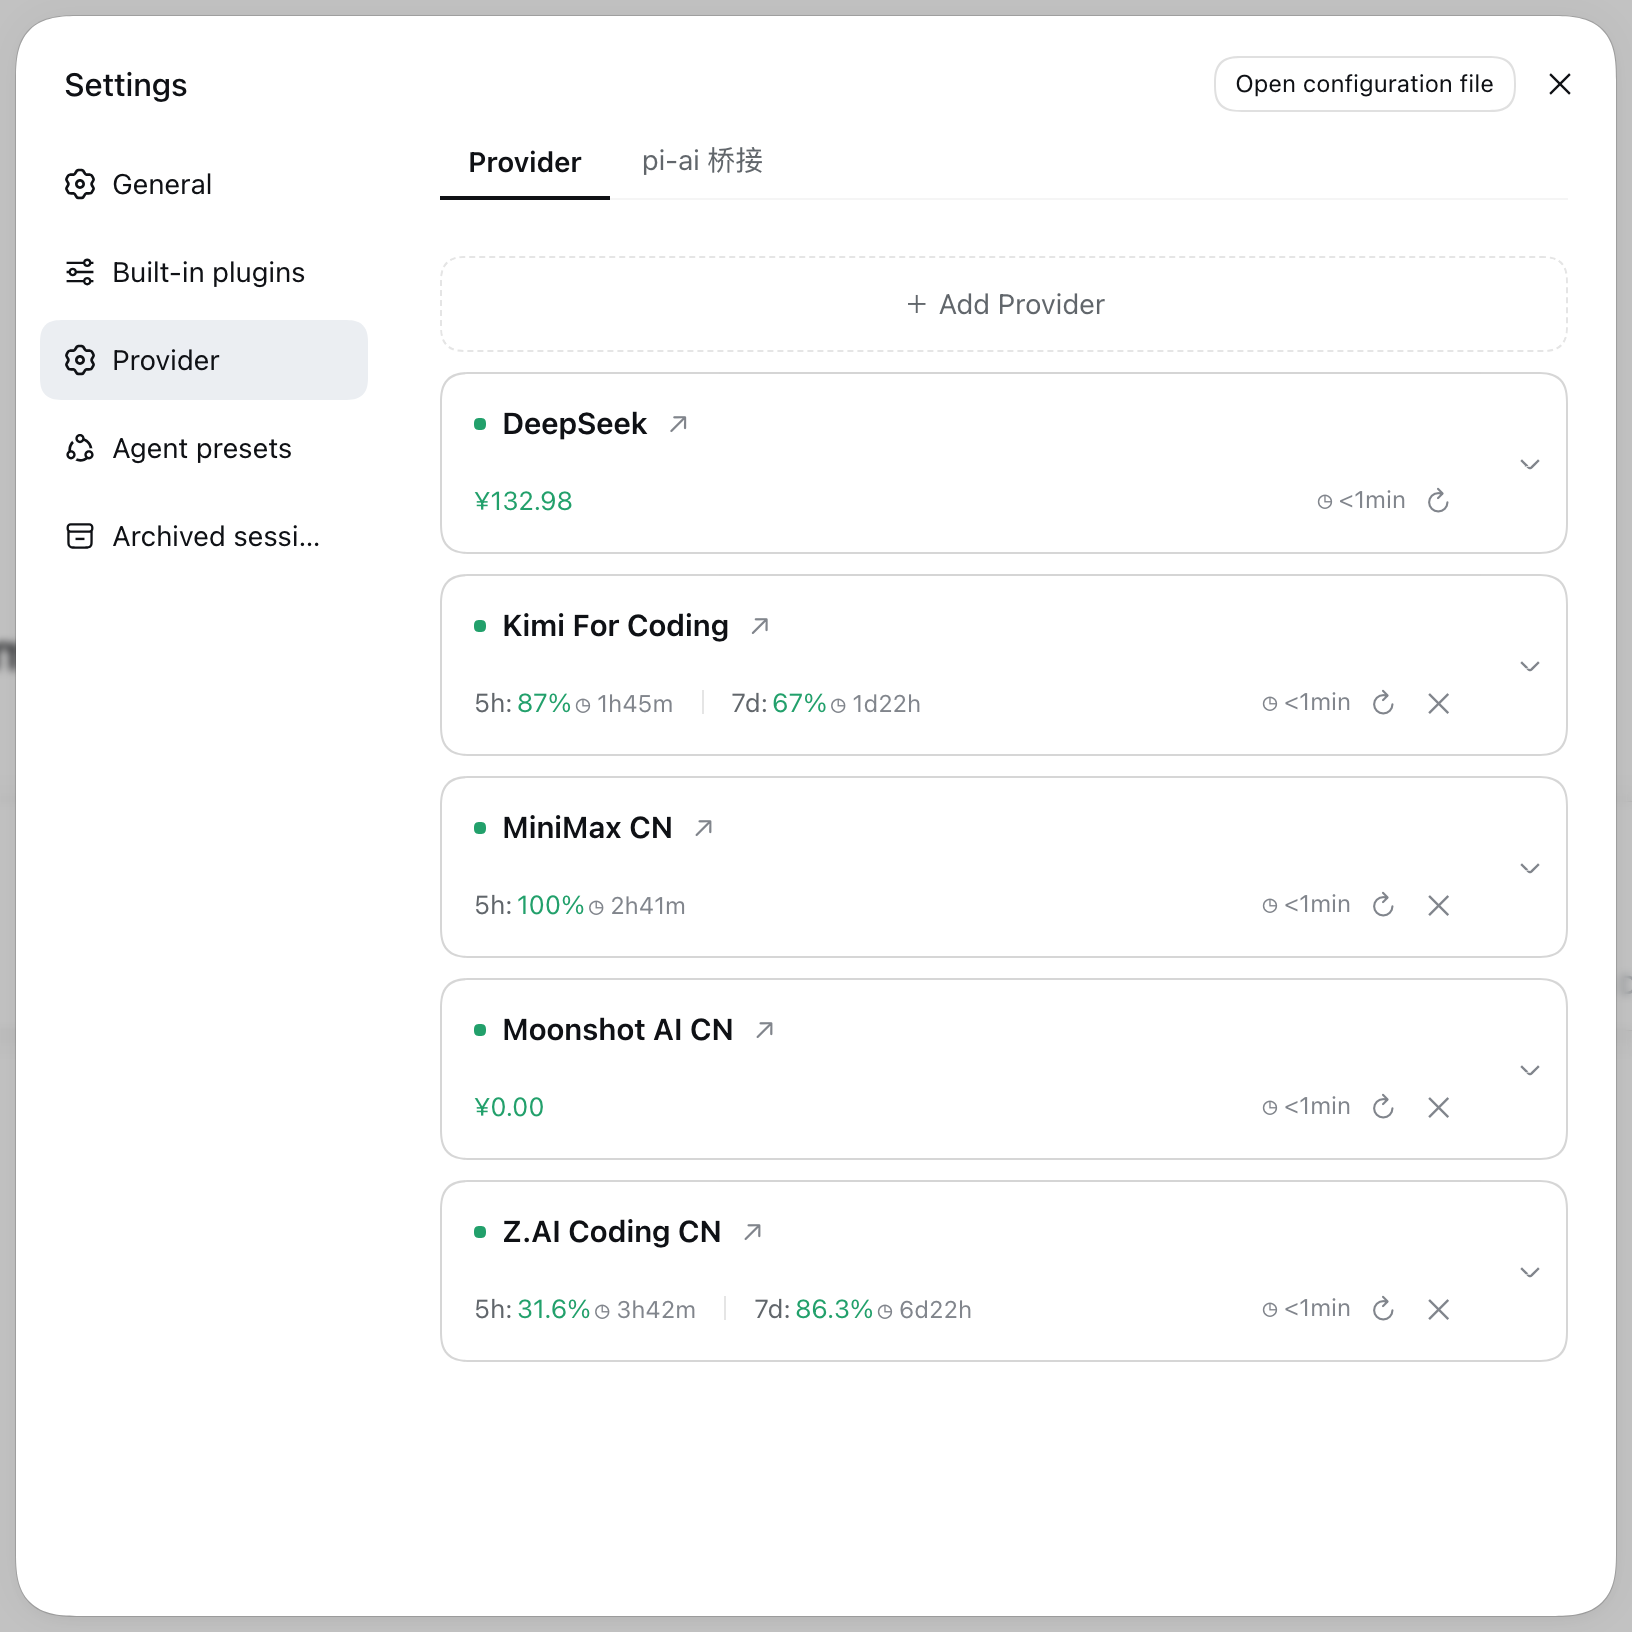Click the DeepSeek provider name
The height and width of the screenshot is (1632, 1632).
coord(574,424)
